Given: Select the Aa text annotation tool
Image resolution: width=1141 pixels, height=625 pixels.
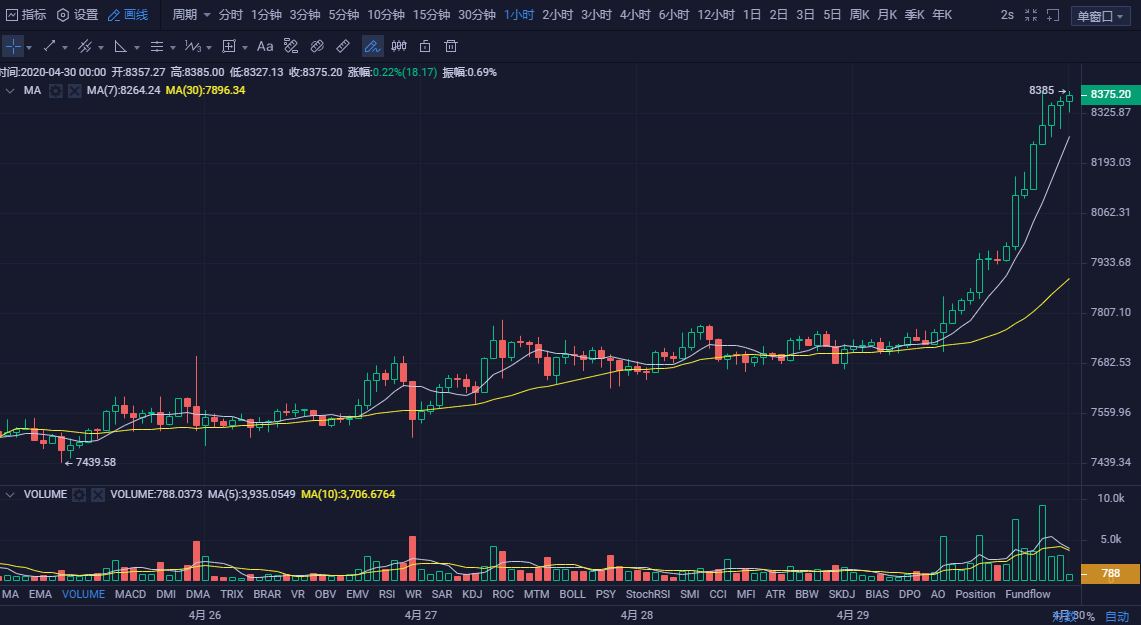Looking at the screenshot, I should (265, 47).
